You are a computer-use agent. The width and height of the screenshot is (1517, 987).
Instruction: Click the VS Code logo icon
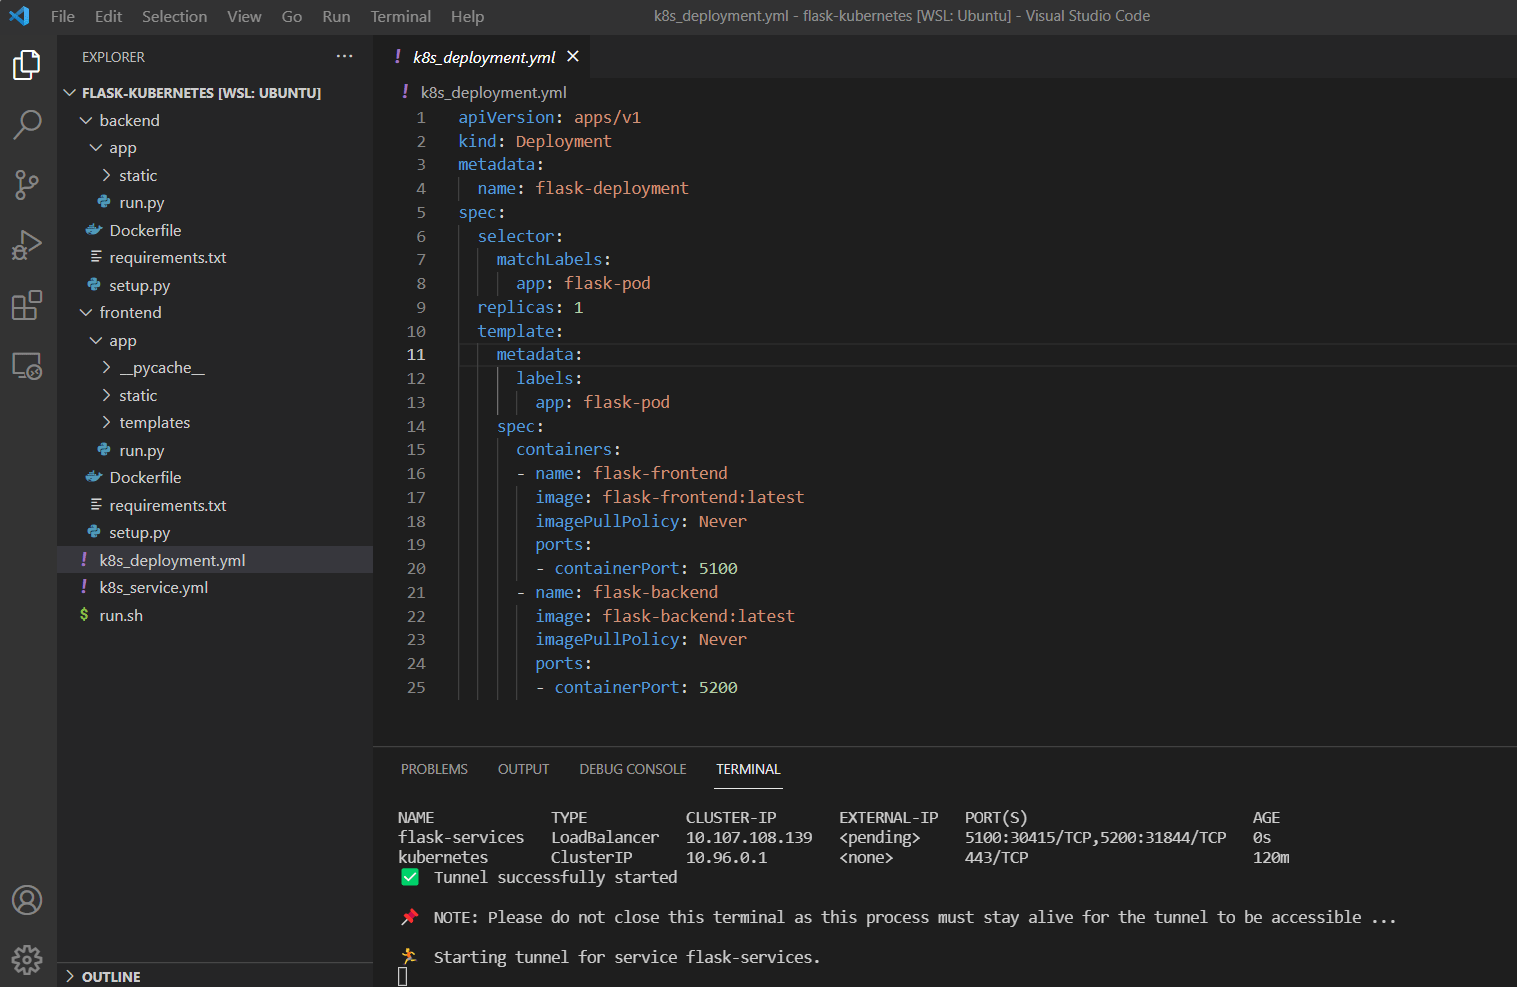tap(19, 16)
